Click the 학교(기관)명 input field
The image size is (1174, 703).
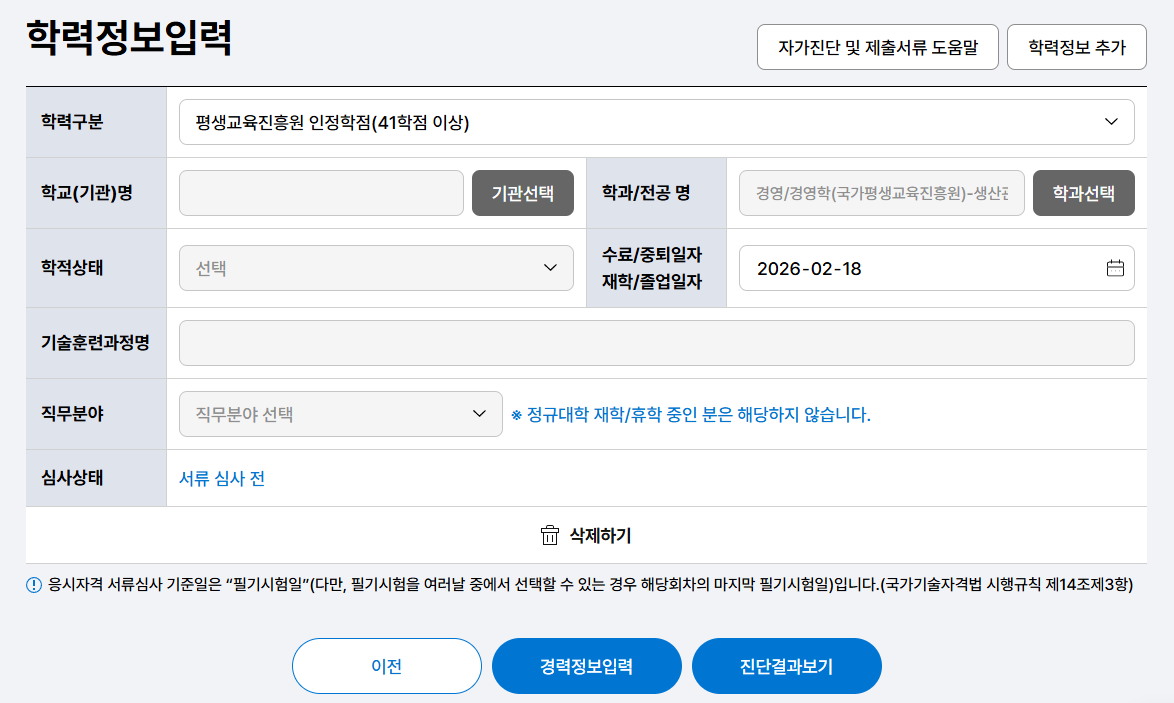tap(321, 193)
